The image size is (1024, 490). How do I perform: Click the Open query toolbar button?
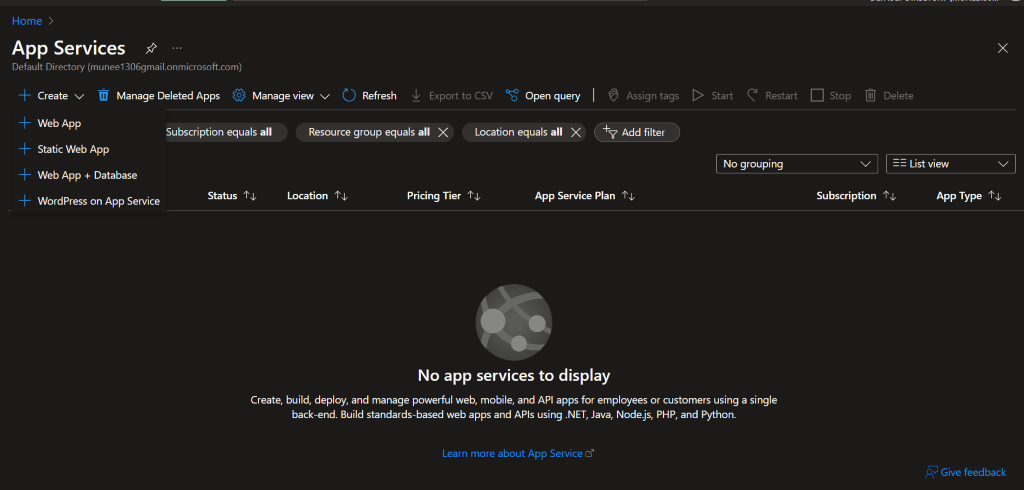click(543, 95)
